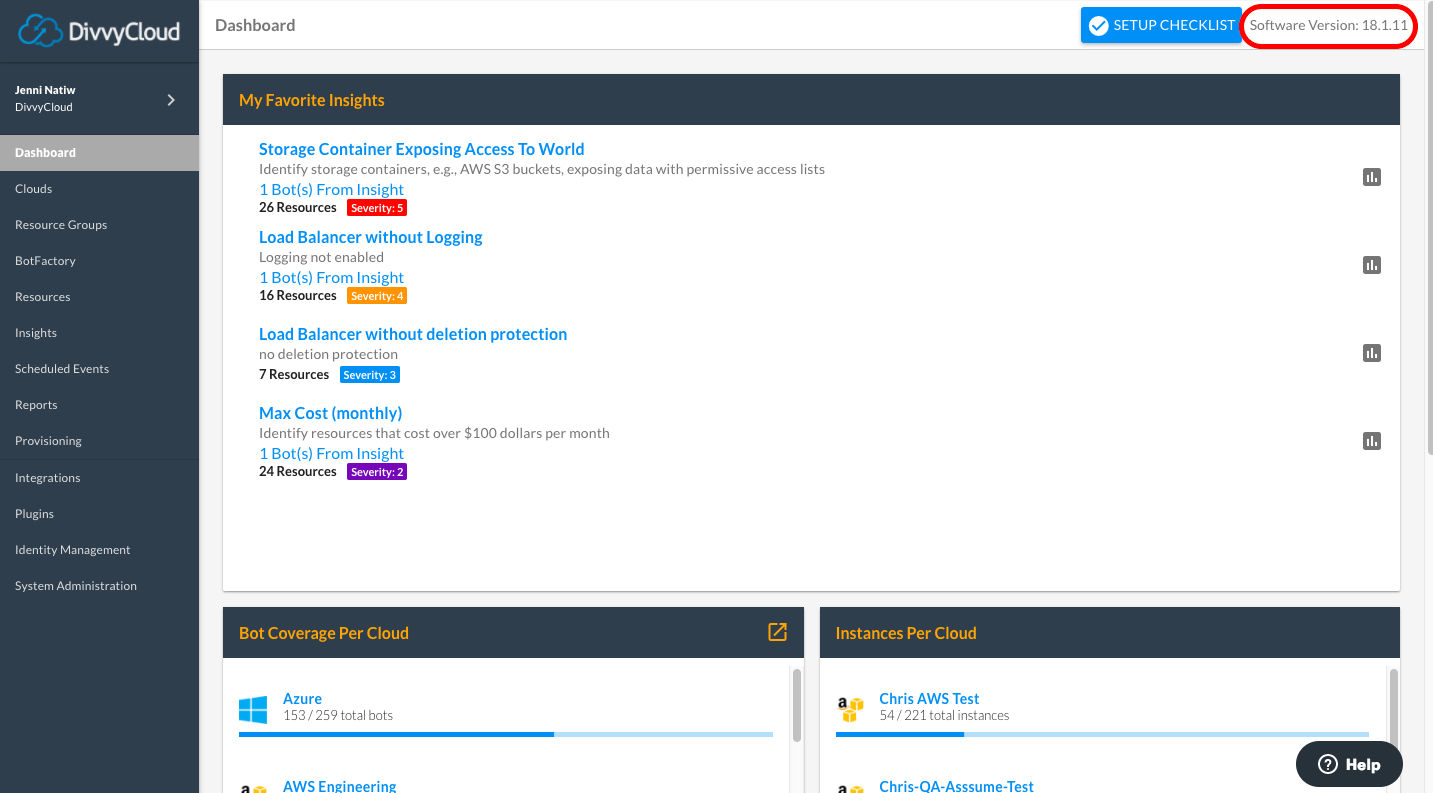Open Clouds in the sidebar
The image size is (1433, 793).
99,189
